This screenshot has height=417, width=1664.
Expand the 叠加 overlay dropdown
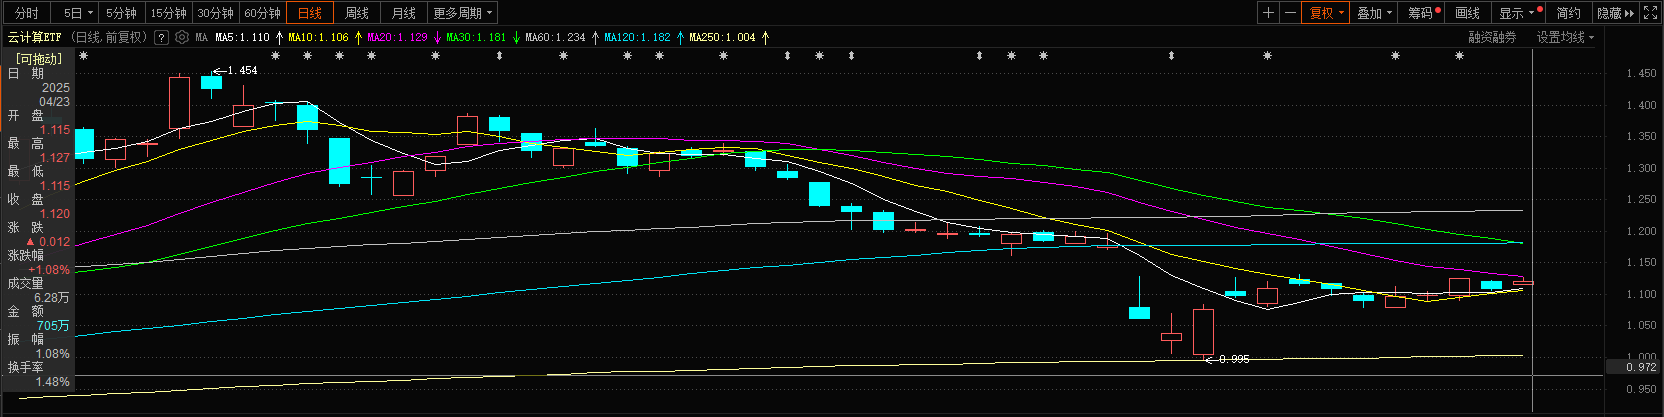click(1374, 13)
